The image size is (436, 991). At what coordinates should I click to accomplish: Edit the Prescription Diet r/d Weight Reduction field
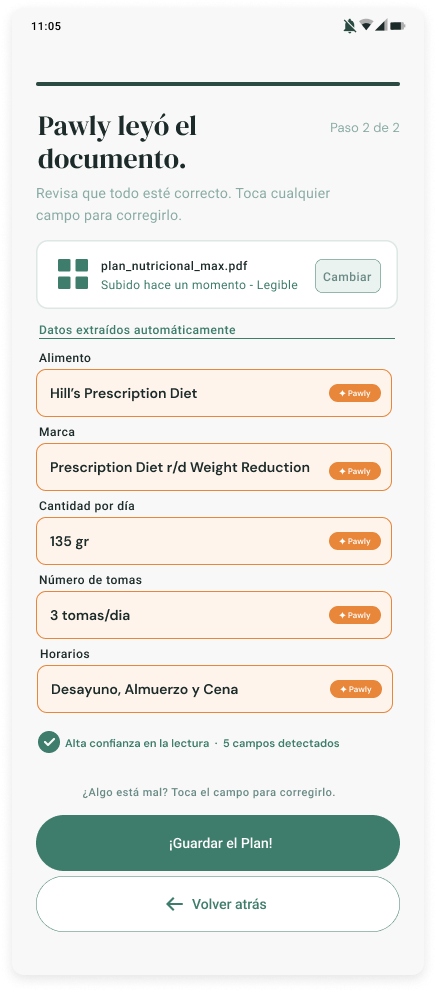[x=214, y=467]
